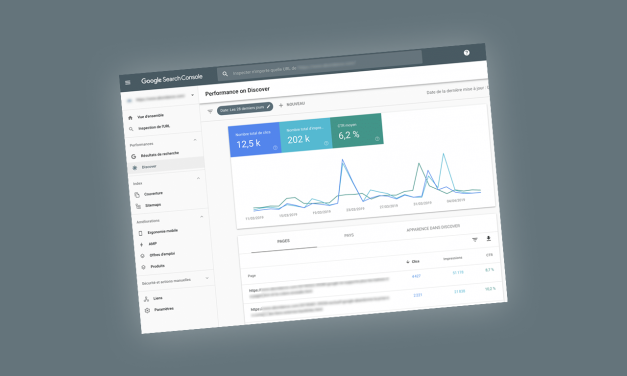The image size is (627, 376).
Task: Click help icon on CTR moyen card
Action: 377,139
